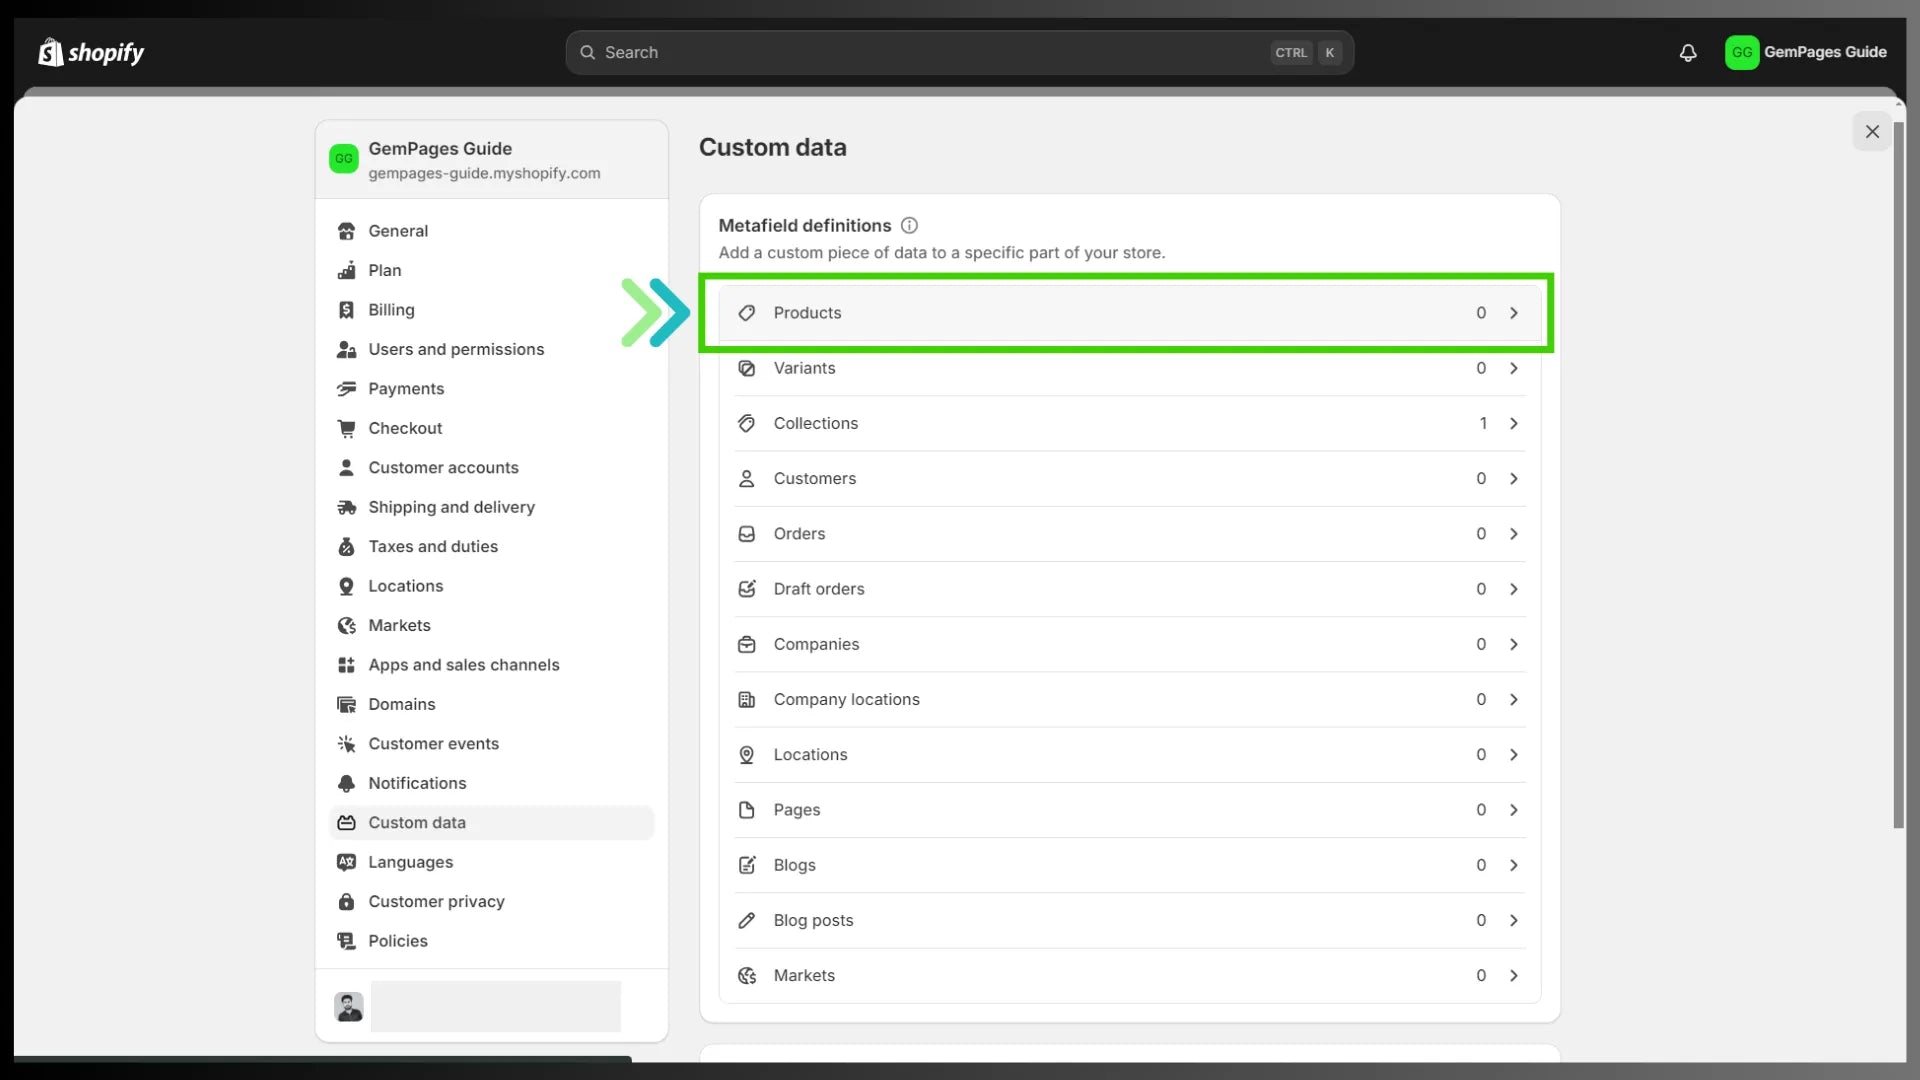This screenshot has height=1080, width=1920.
Task: Click the Customer accounts person icon
Action: (x=346, y=468)
